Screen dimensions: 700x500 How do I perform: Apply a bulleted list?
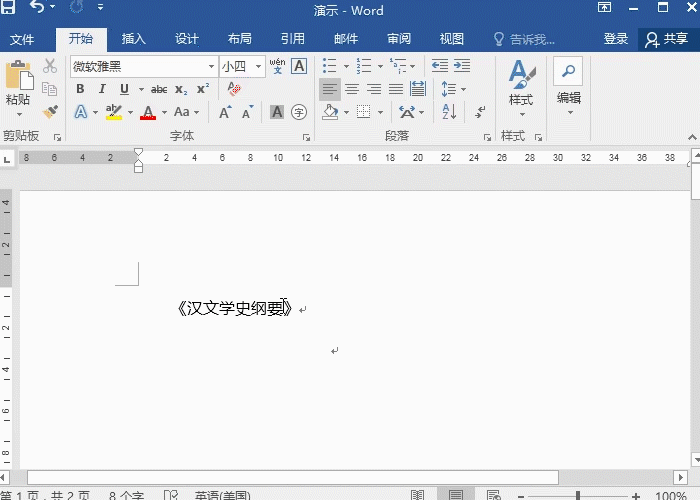(330, 66)
